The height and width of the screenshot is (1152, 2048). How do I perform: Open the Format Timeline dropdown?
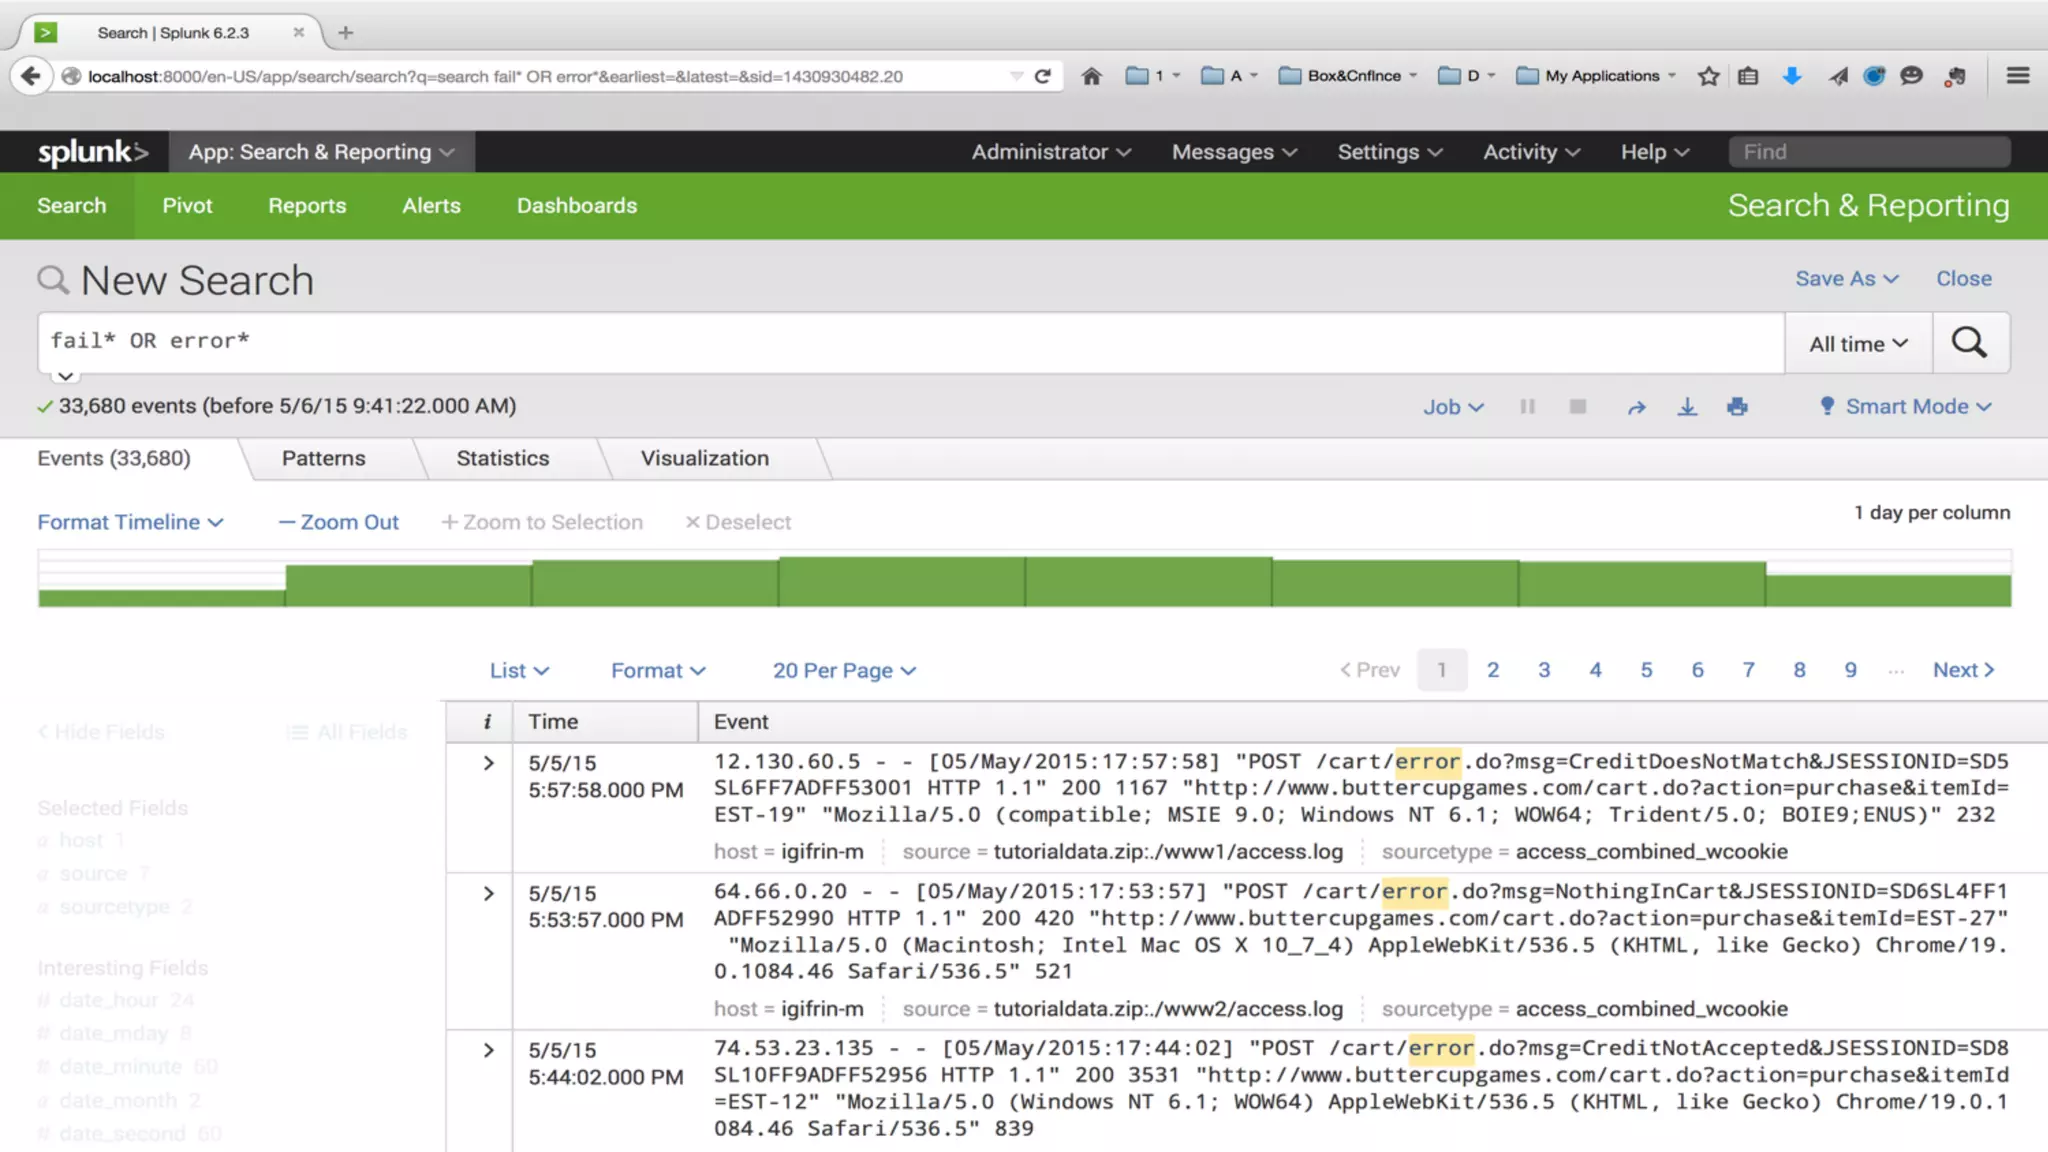click(130, 522)
